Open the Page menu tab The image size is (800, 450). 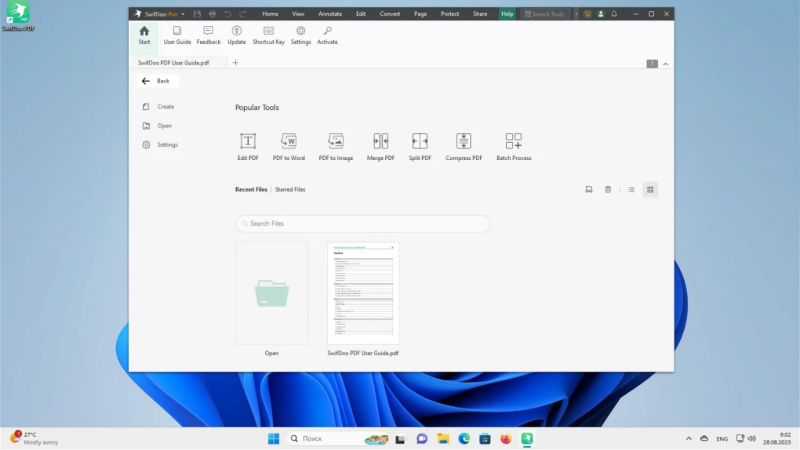[420, 14]
